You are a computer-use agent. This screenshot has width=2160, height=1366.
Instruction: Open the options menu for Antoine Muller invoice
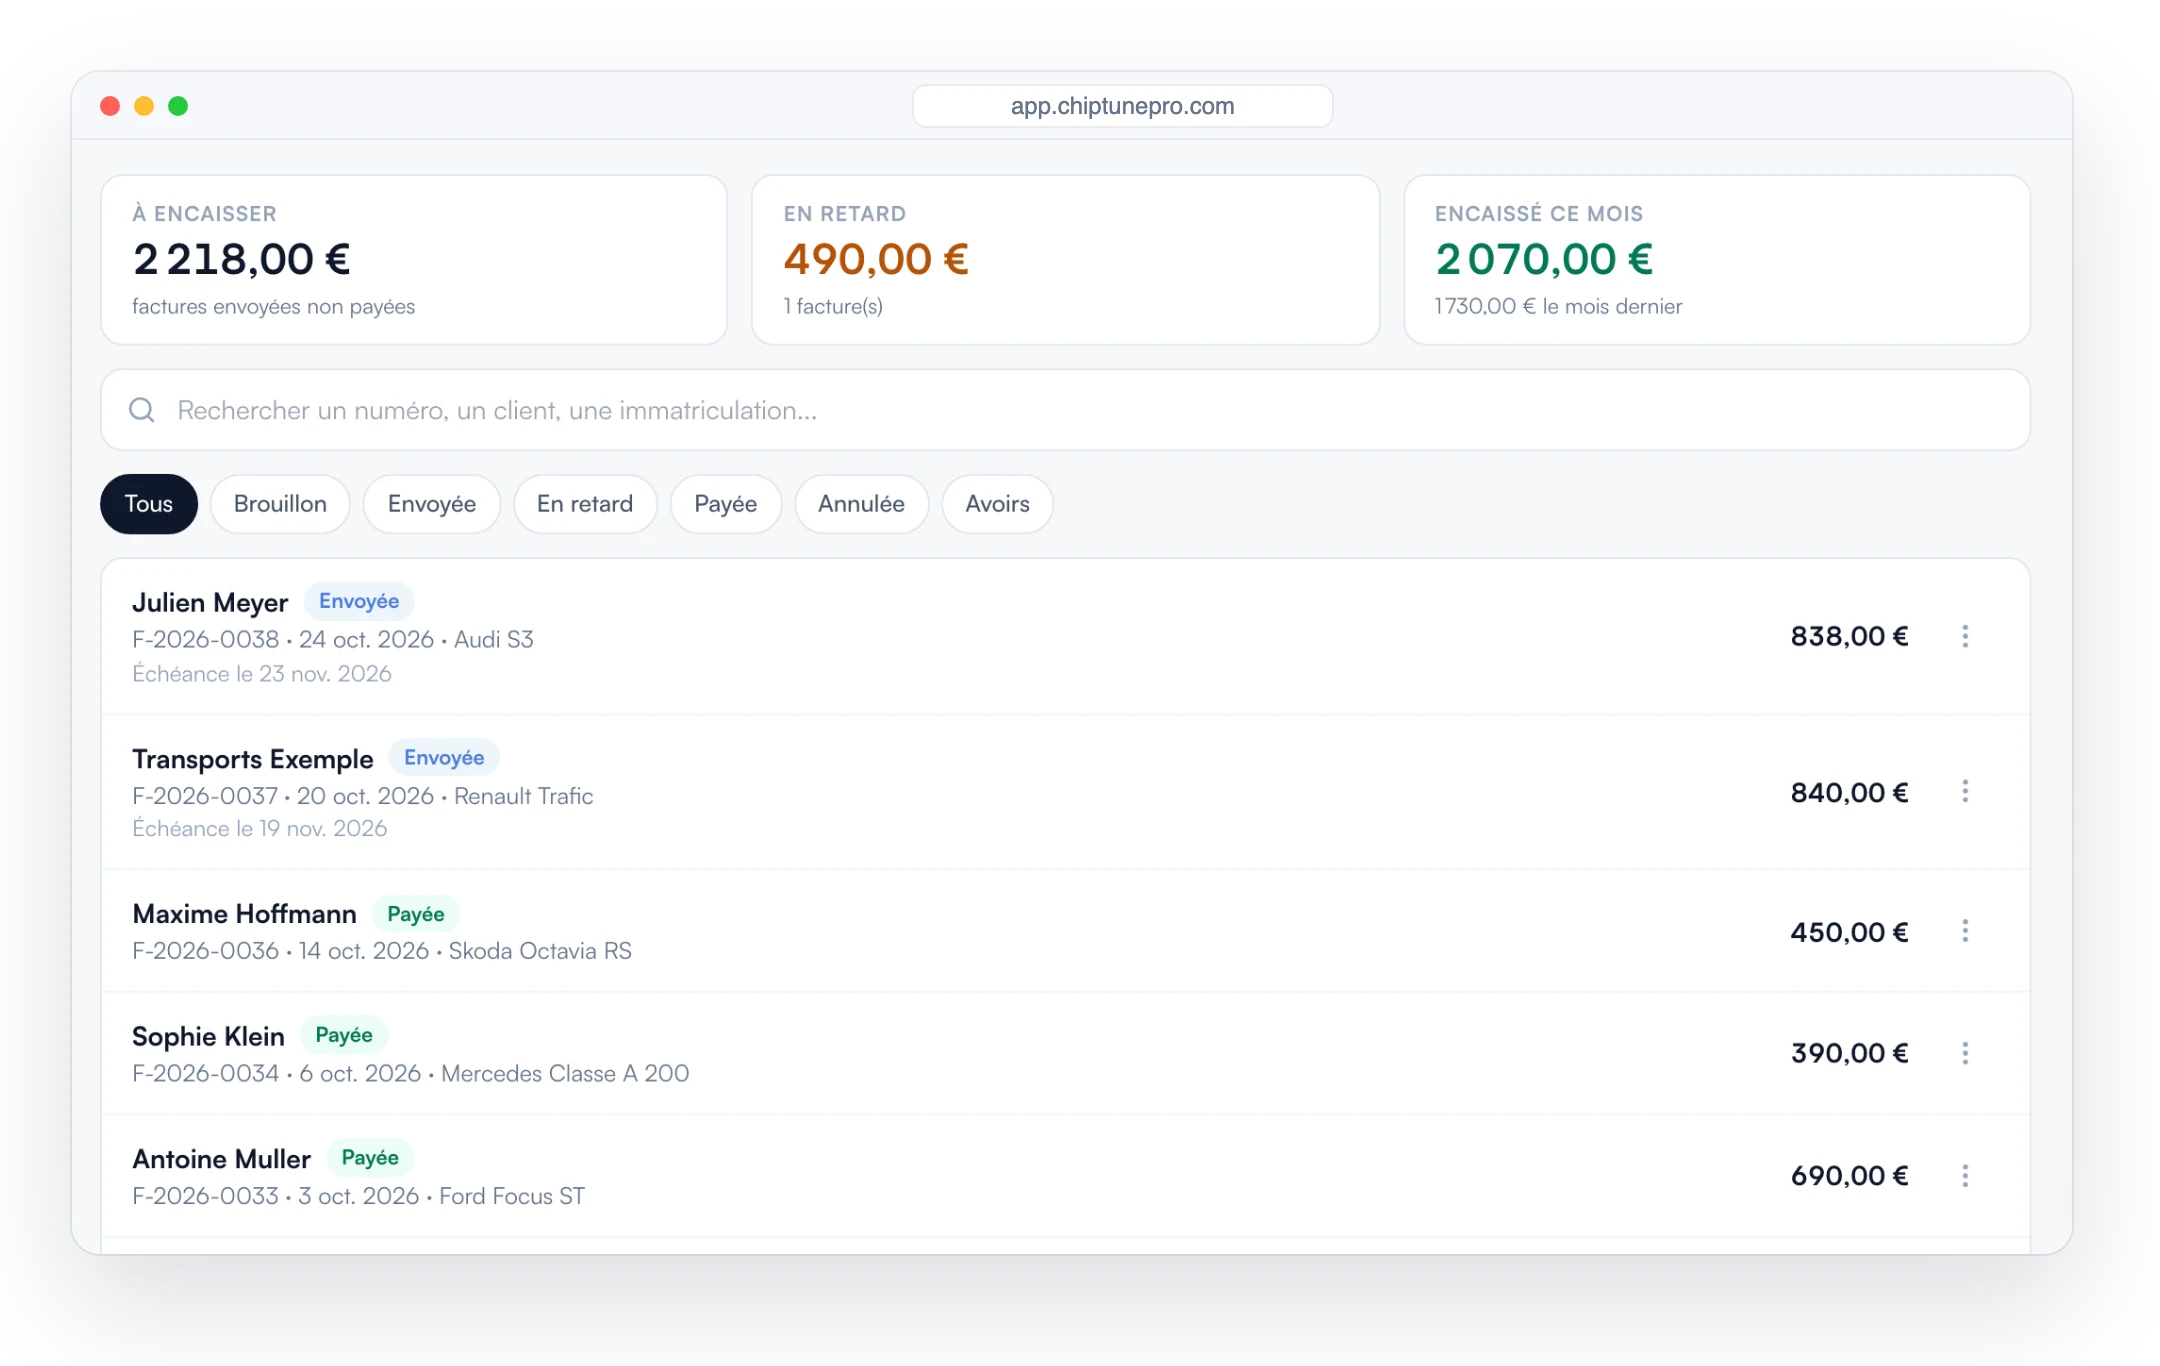(1965, 1176)
